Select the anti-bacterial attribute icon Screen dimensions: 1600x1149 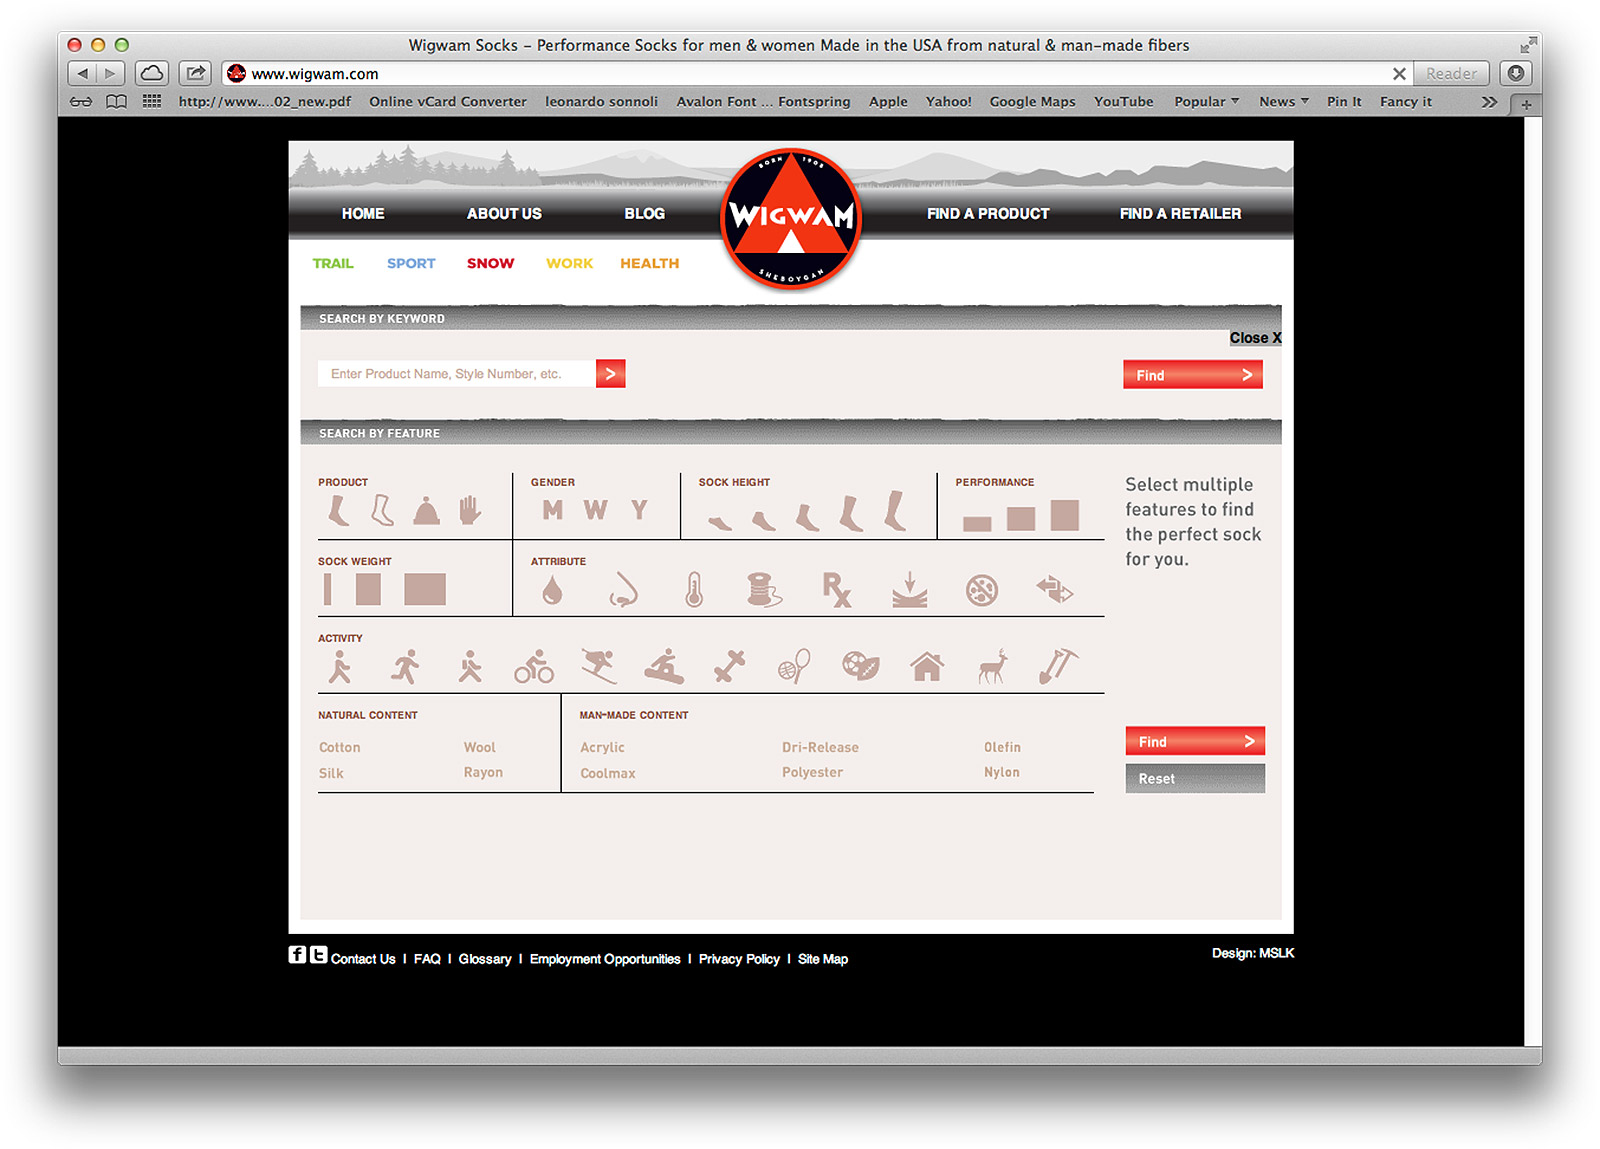pos(982,590)
